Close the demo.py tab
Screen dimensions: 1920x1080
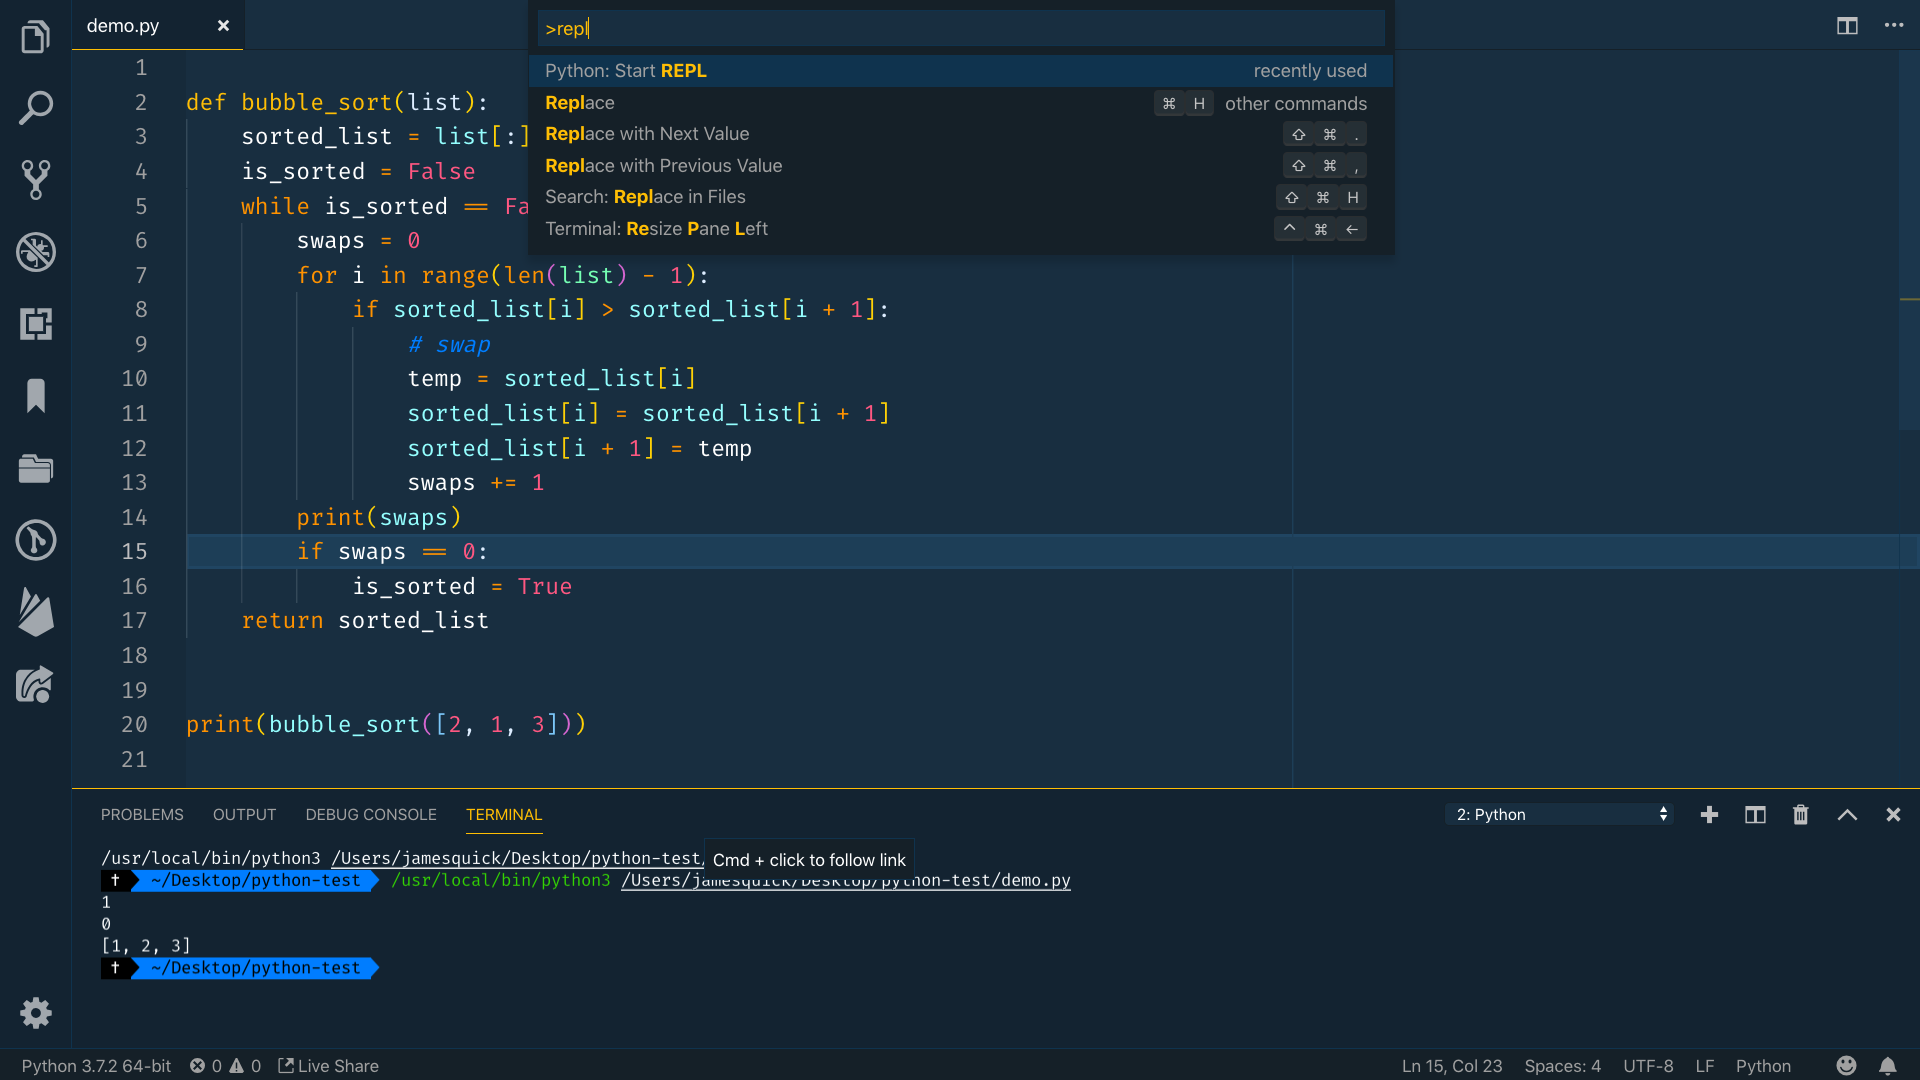[223, 26]
